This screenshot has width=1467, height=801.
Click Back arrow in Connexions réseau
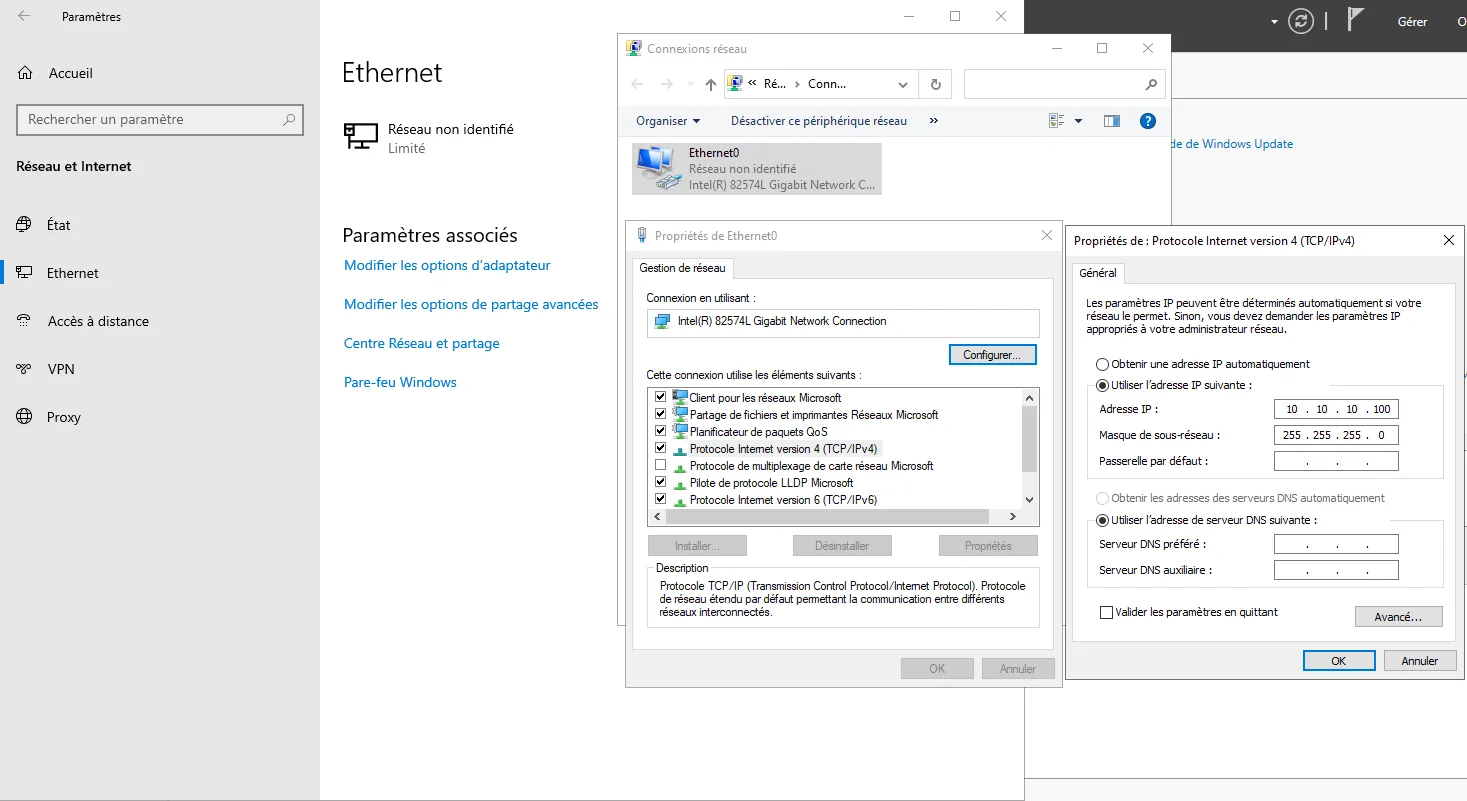tap(638, 85)
